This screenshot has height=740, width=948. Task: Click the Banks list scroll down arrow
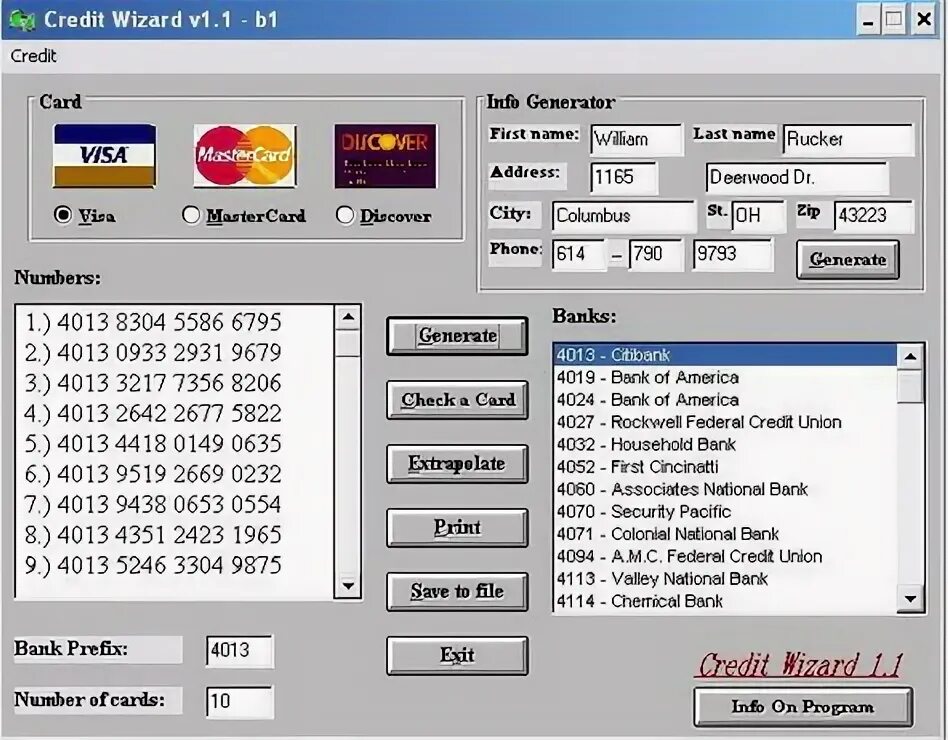[x=910, y=600]
